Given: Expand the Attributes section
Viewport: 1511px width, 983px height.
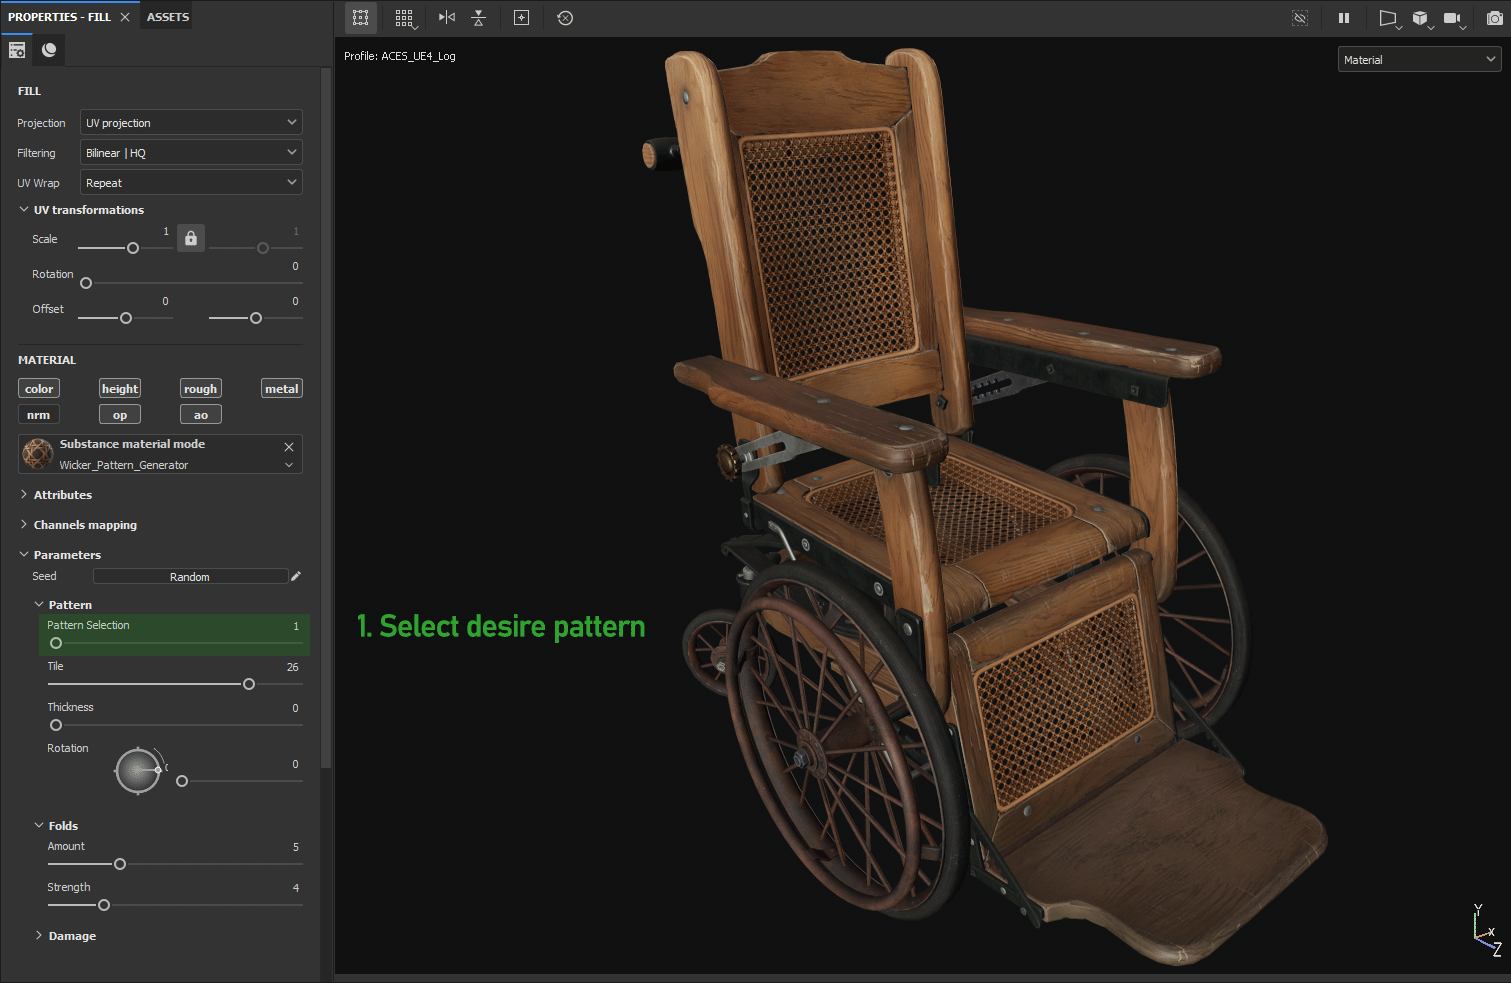Looking at the screenshot, I should pyautogui.click(x=24, y=495).
